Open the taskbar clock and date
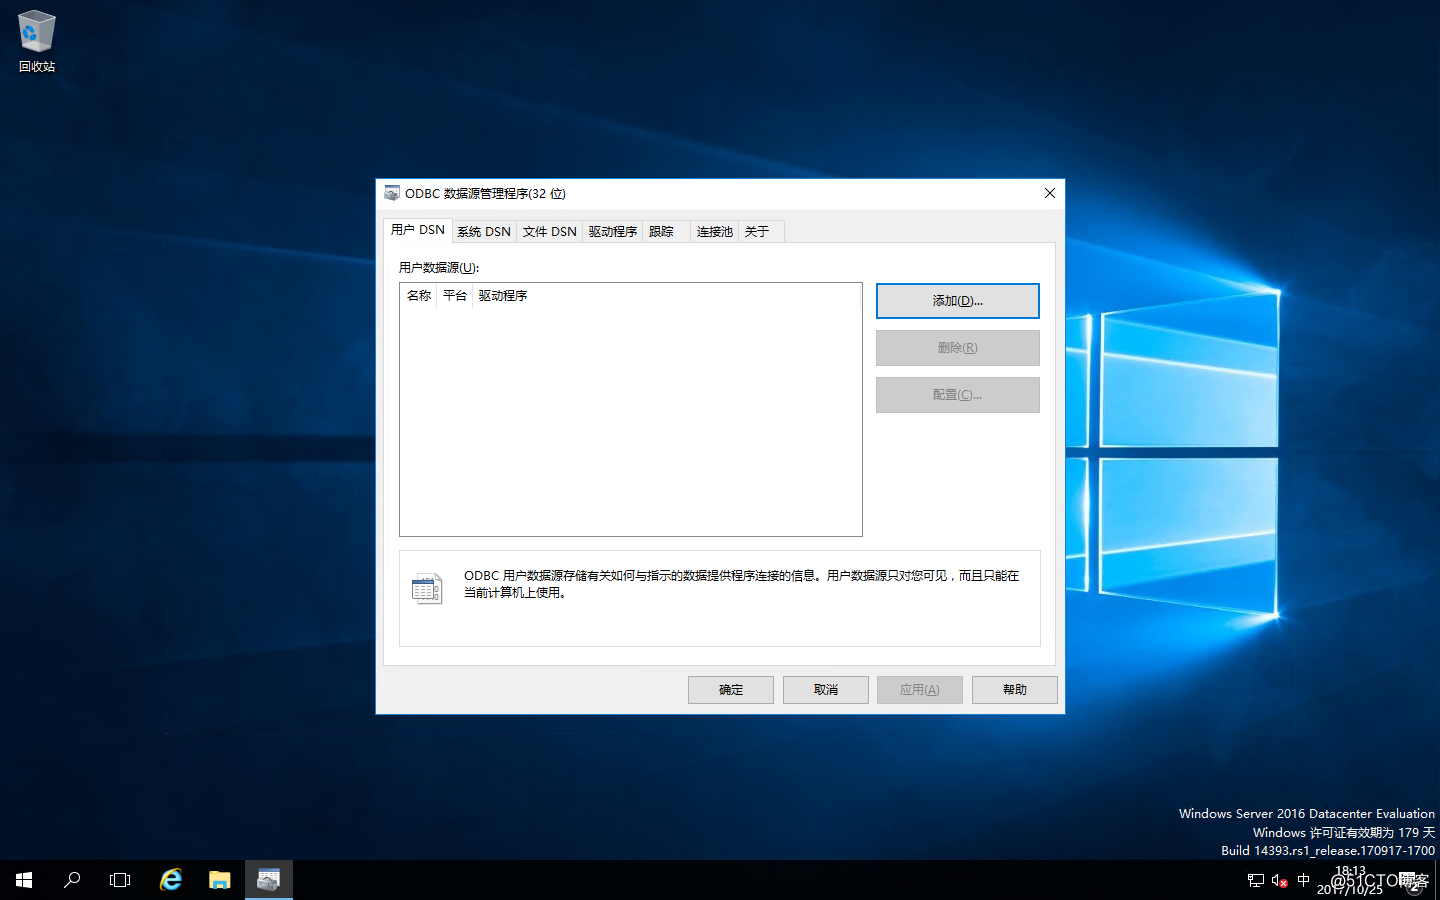 click(1350, 880)
